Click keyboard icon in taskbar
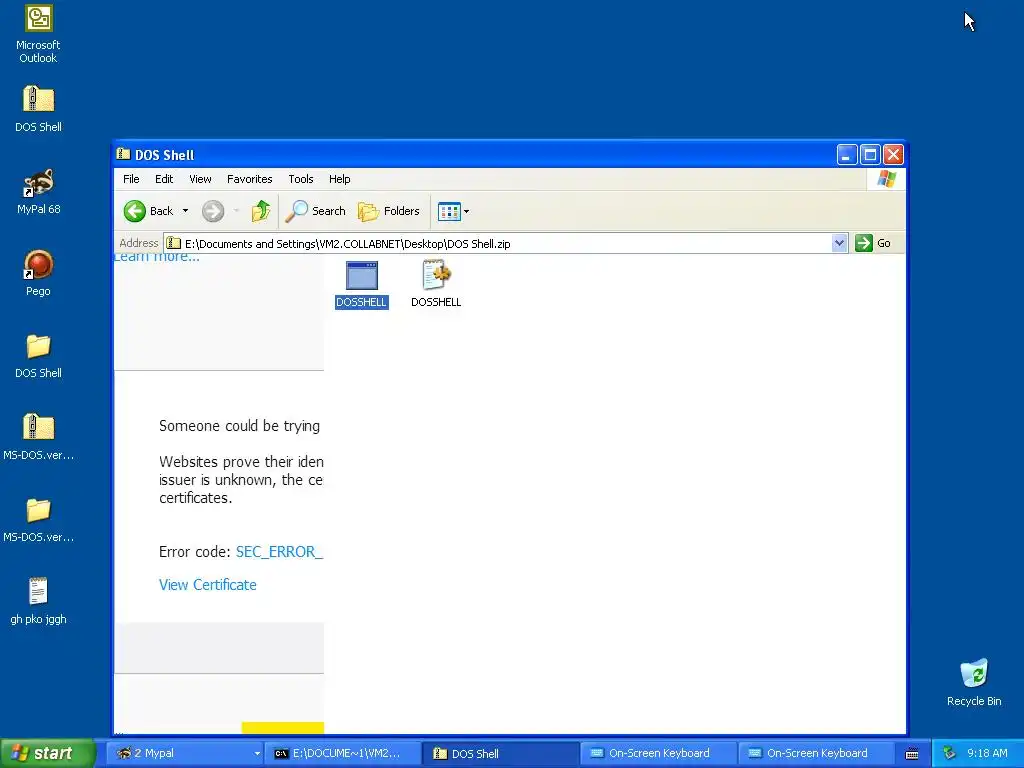This screenshot has width=1024, height=768. click(912, 754)
